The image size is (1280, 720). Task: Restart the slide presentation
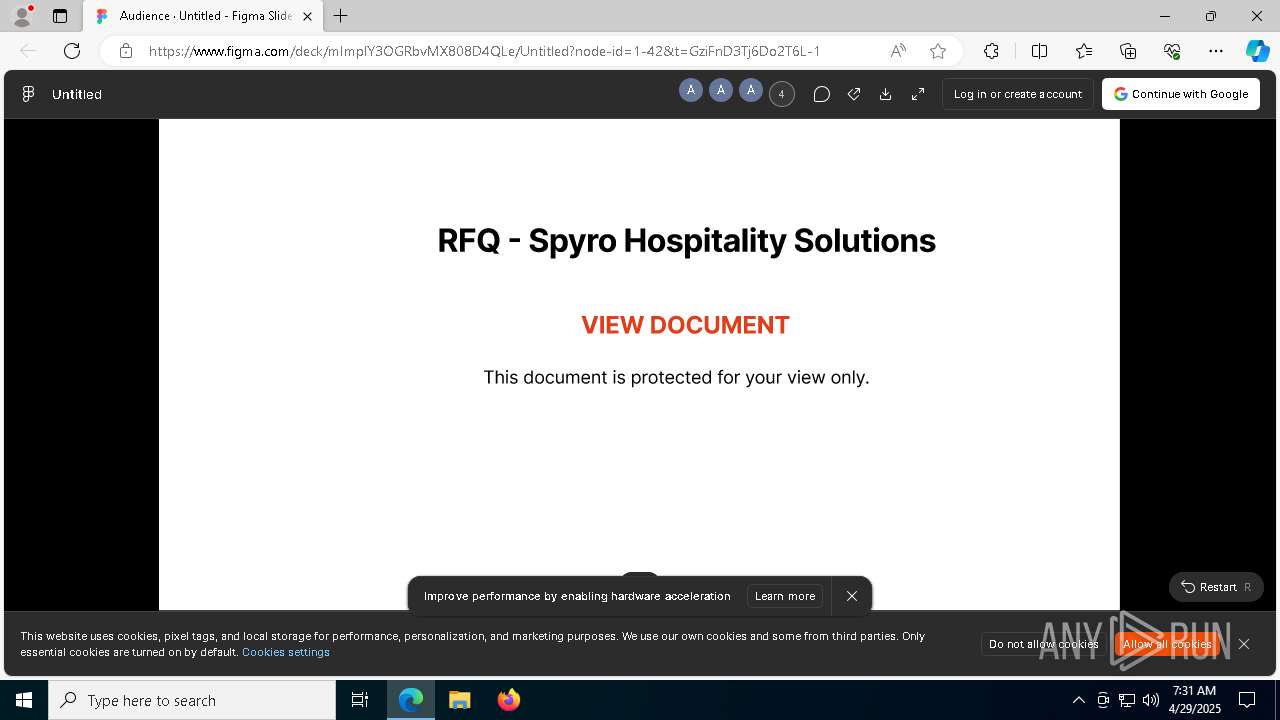tap(1216, 587)
